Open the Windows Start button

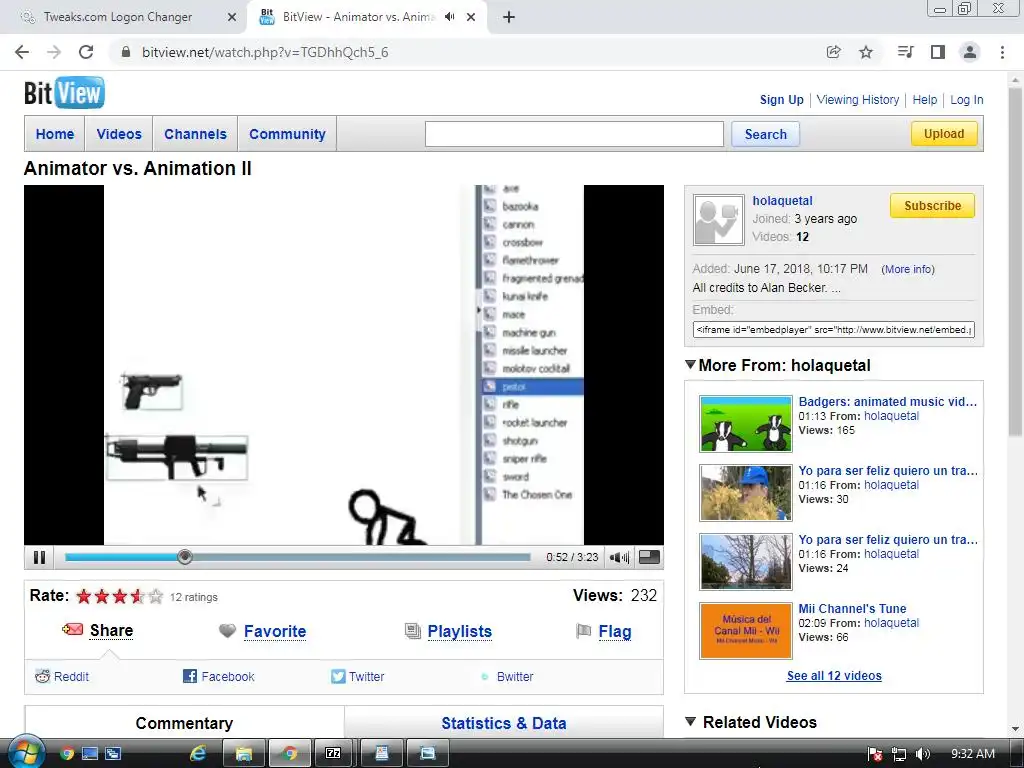[25, 752]
